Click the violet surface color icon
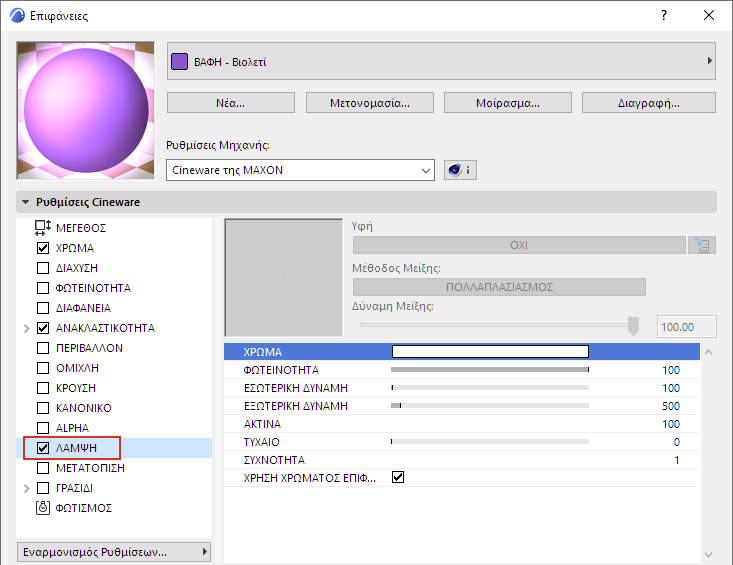Screen dimensions: 733x565 point(180,61)
